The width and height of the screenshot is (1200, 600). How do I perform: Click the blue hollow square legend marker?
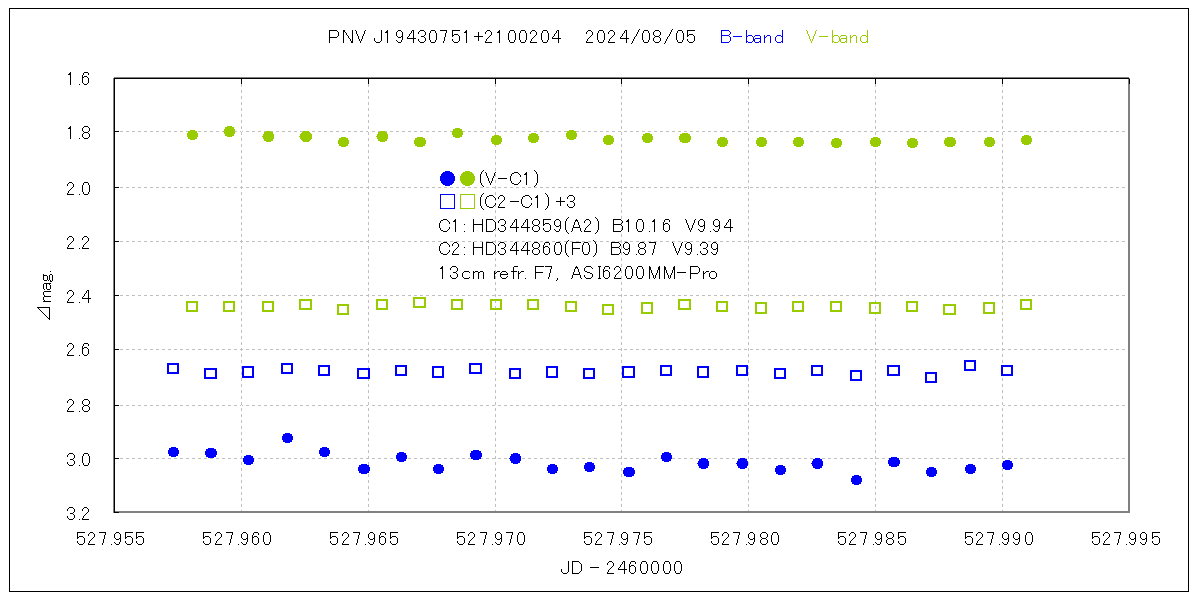(x=447, y=202)
